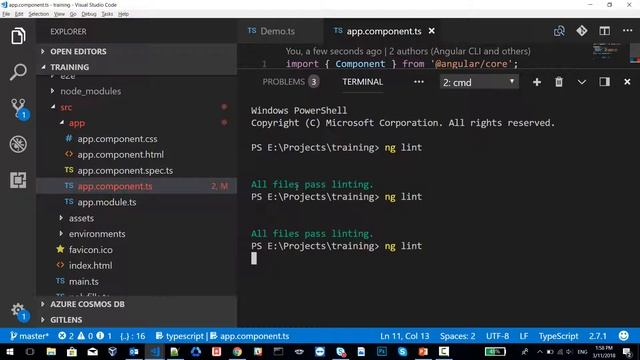Create a new terminal with plus icon
The image size is (640, 360).
[x=537, y=82]
